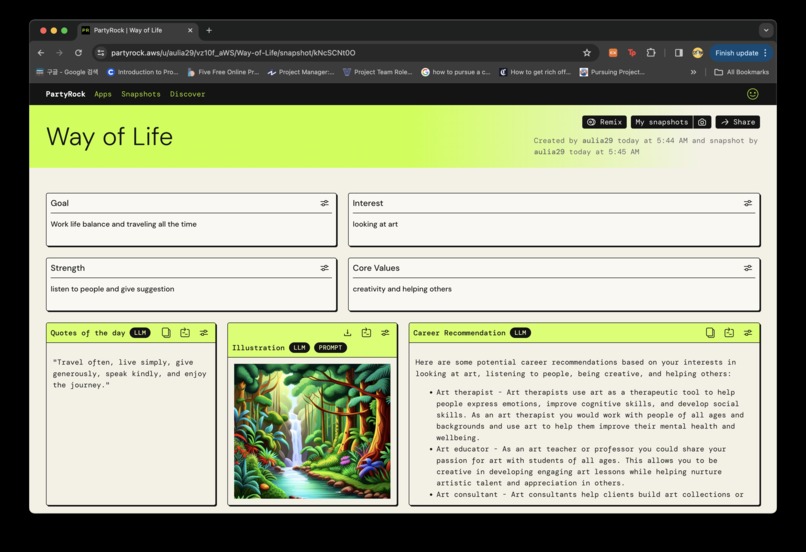Image resolution: width=806 pixels, height=552 pixels.
Task: Open the Snapshots menu item
Action: [141, 94]
